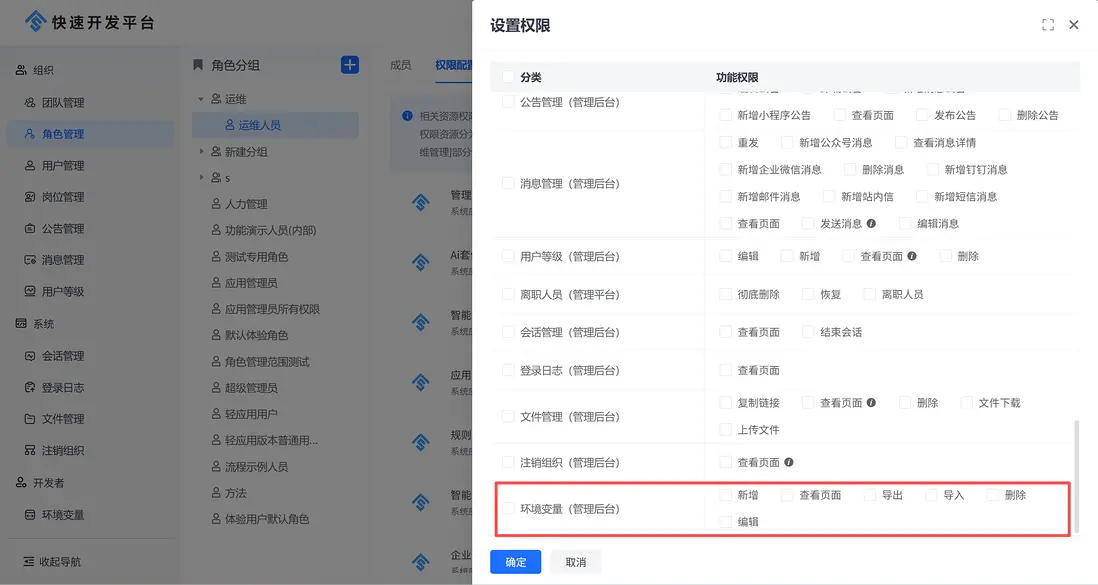Image resolution: width=1098 pixels, height=585 pixels.
Task: Check the 登录日志 (管理后台) category checkbox
Action: point(508,370)
